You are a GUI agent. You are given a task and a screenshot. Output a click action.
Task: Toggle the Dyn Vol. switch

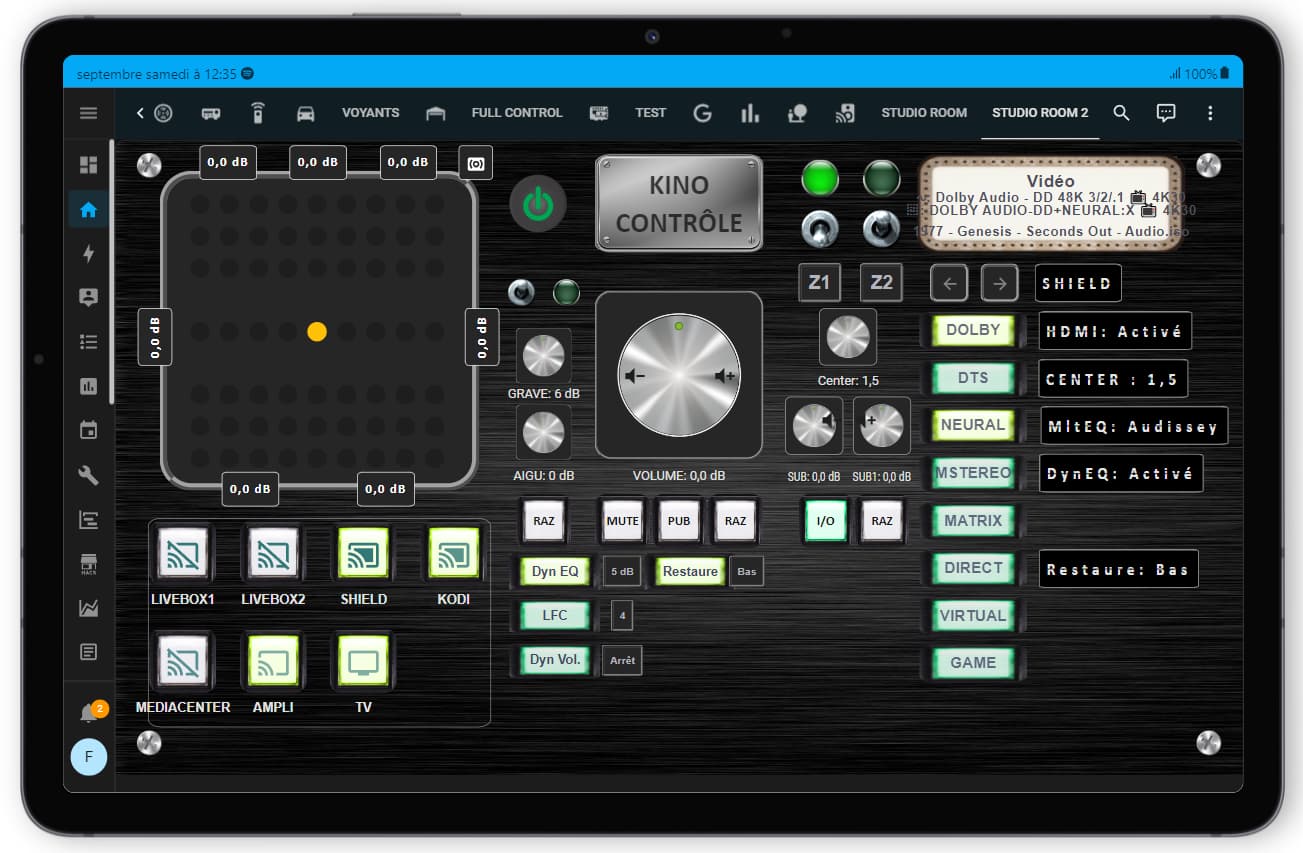pyautogui.click(x=555, y=660)
